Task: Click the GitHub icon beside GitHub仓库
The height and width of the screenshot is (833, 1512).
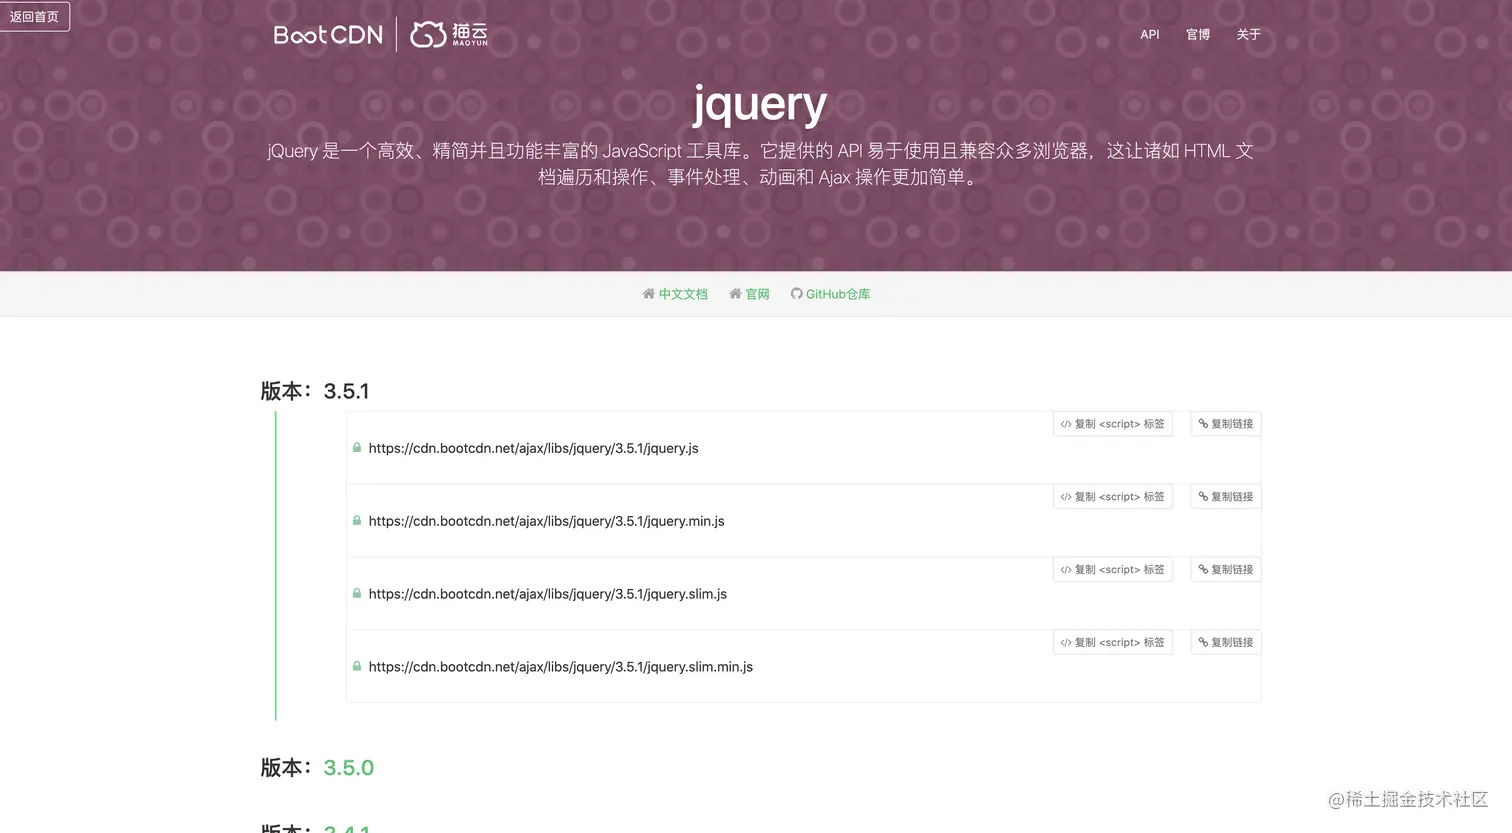Action: click(796, 294)
